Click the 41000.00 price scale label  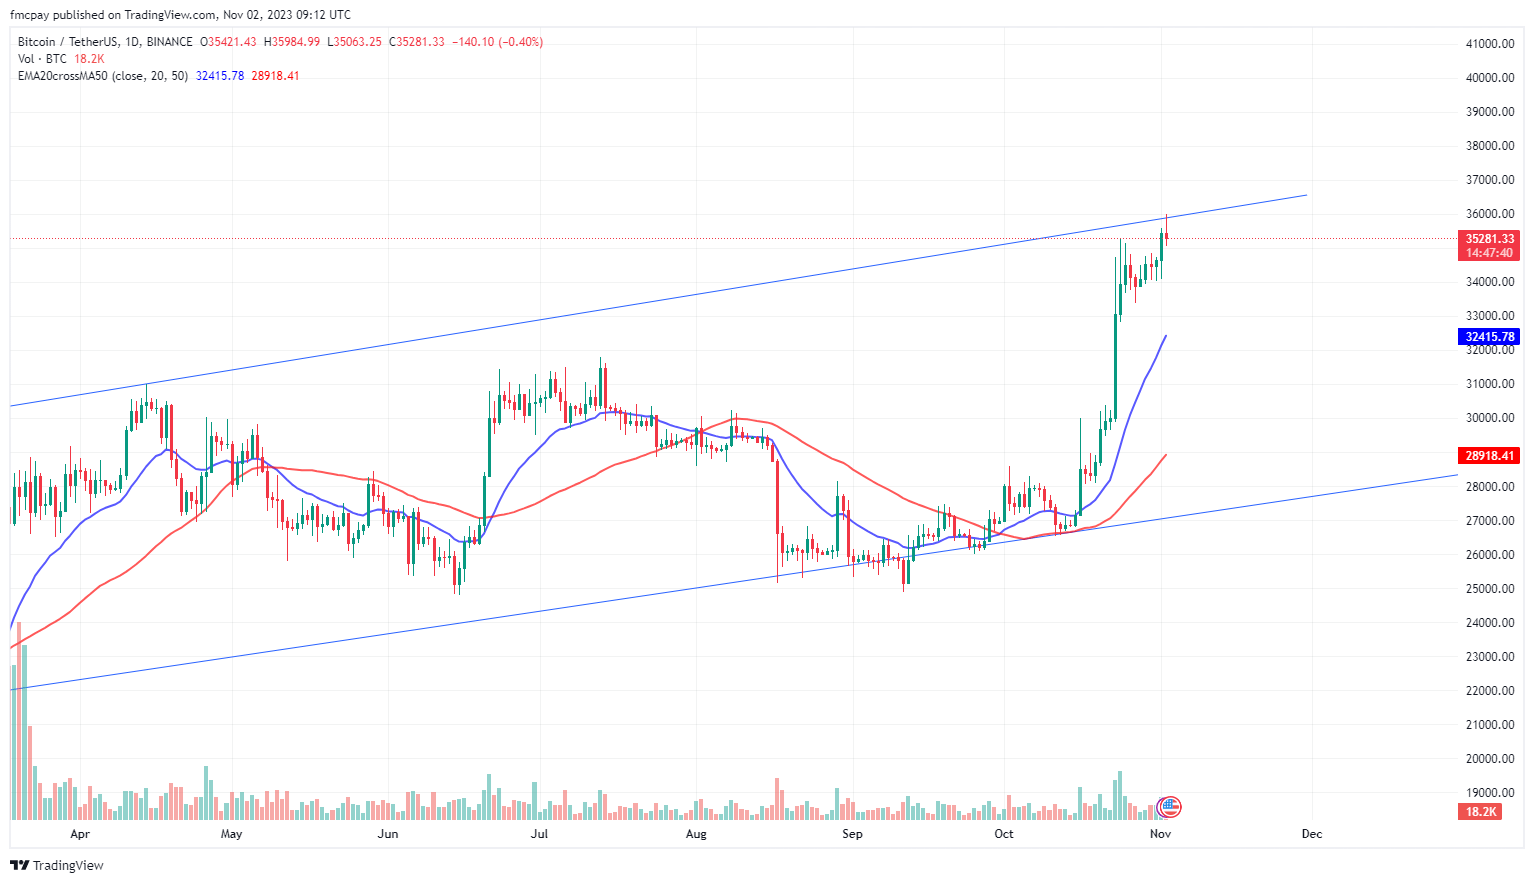tap(1490, 44)
